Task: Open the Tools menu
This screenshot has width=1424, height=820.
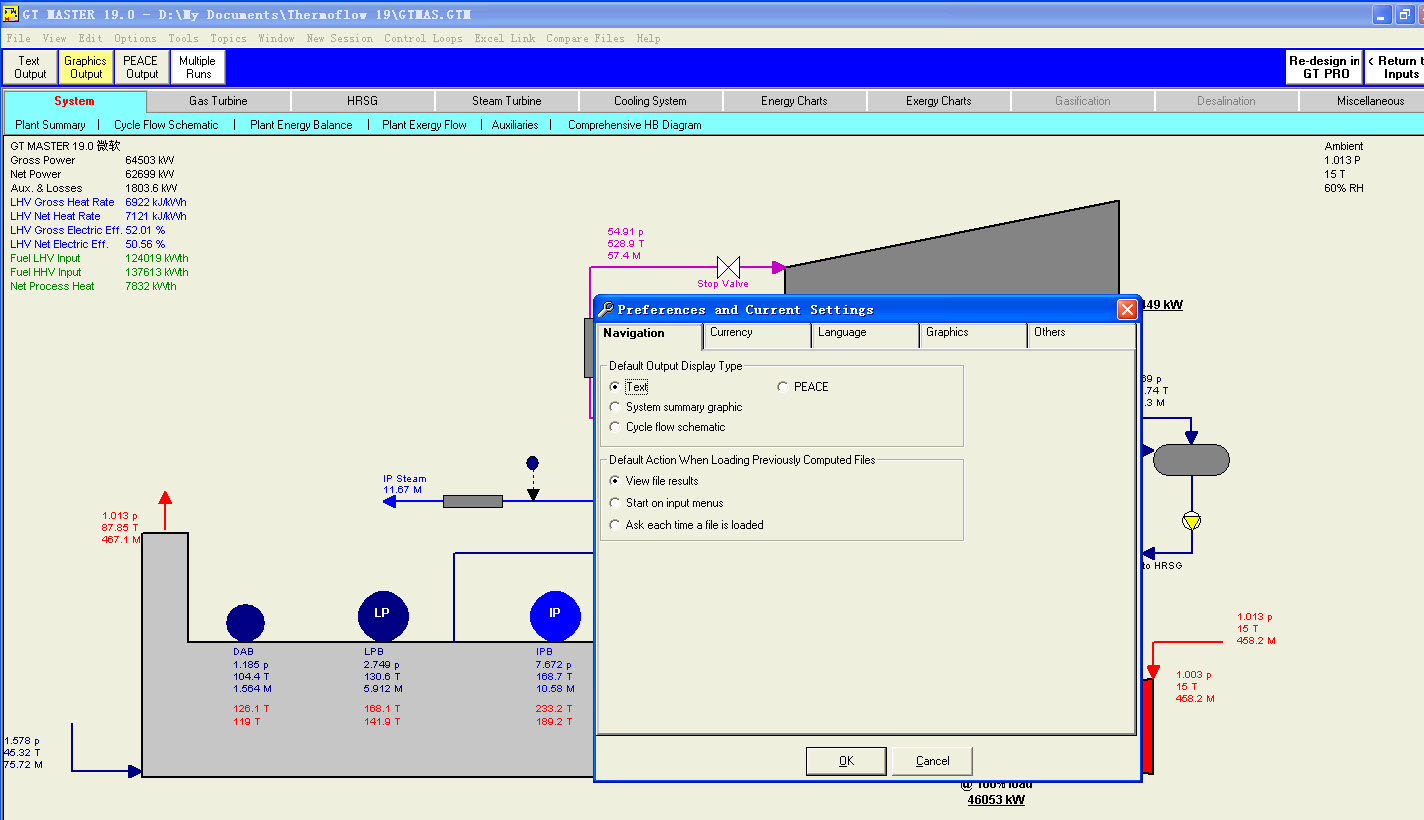Action: pyautogui.click(x=183, y=38)
